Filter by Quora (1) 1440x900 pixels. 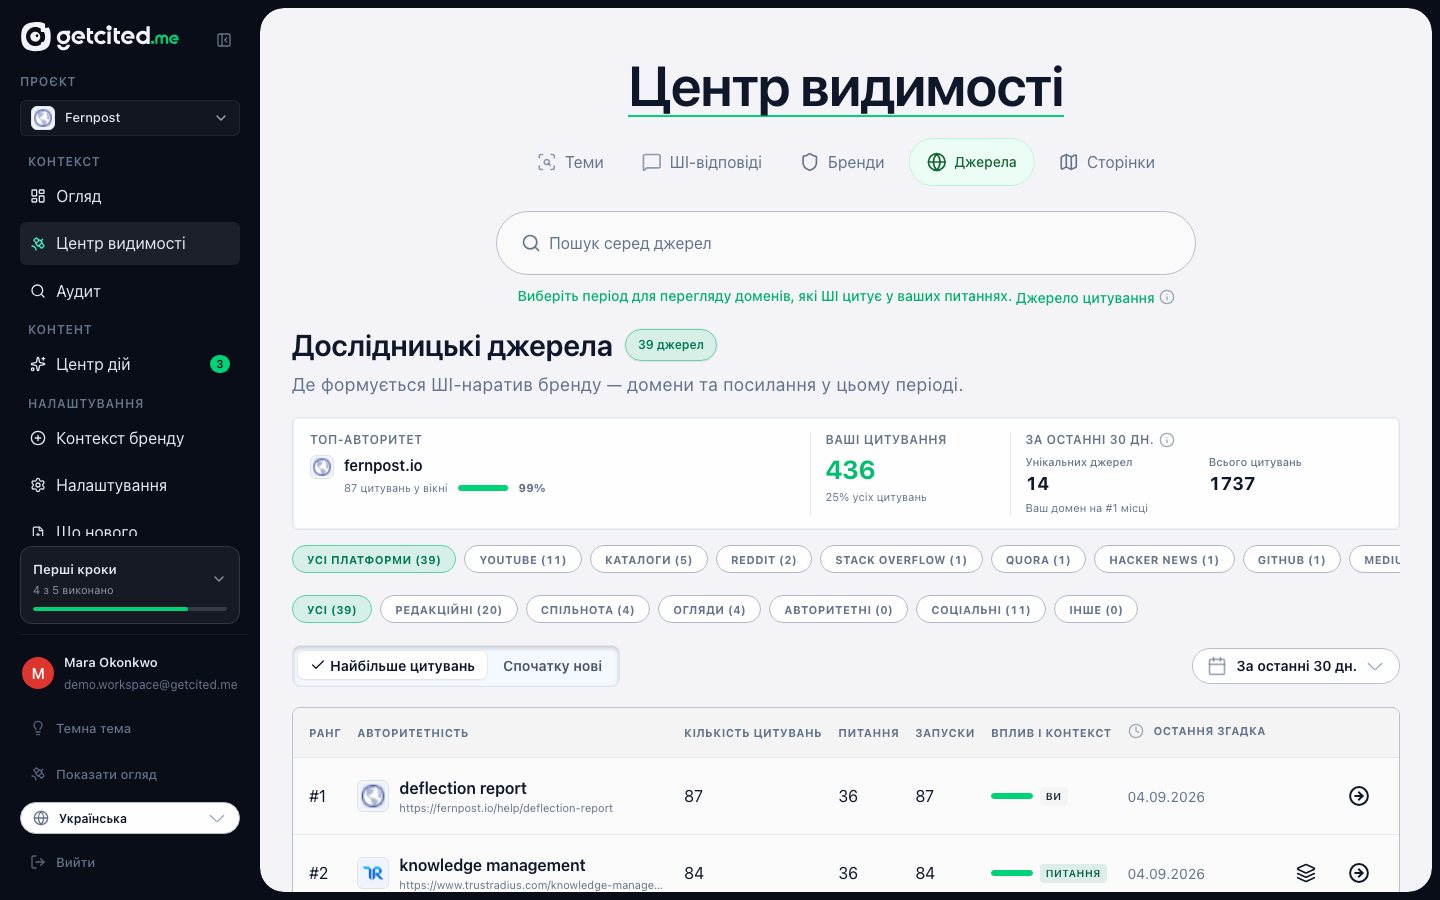[1038, 560]
